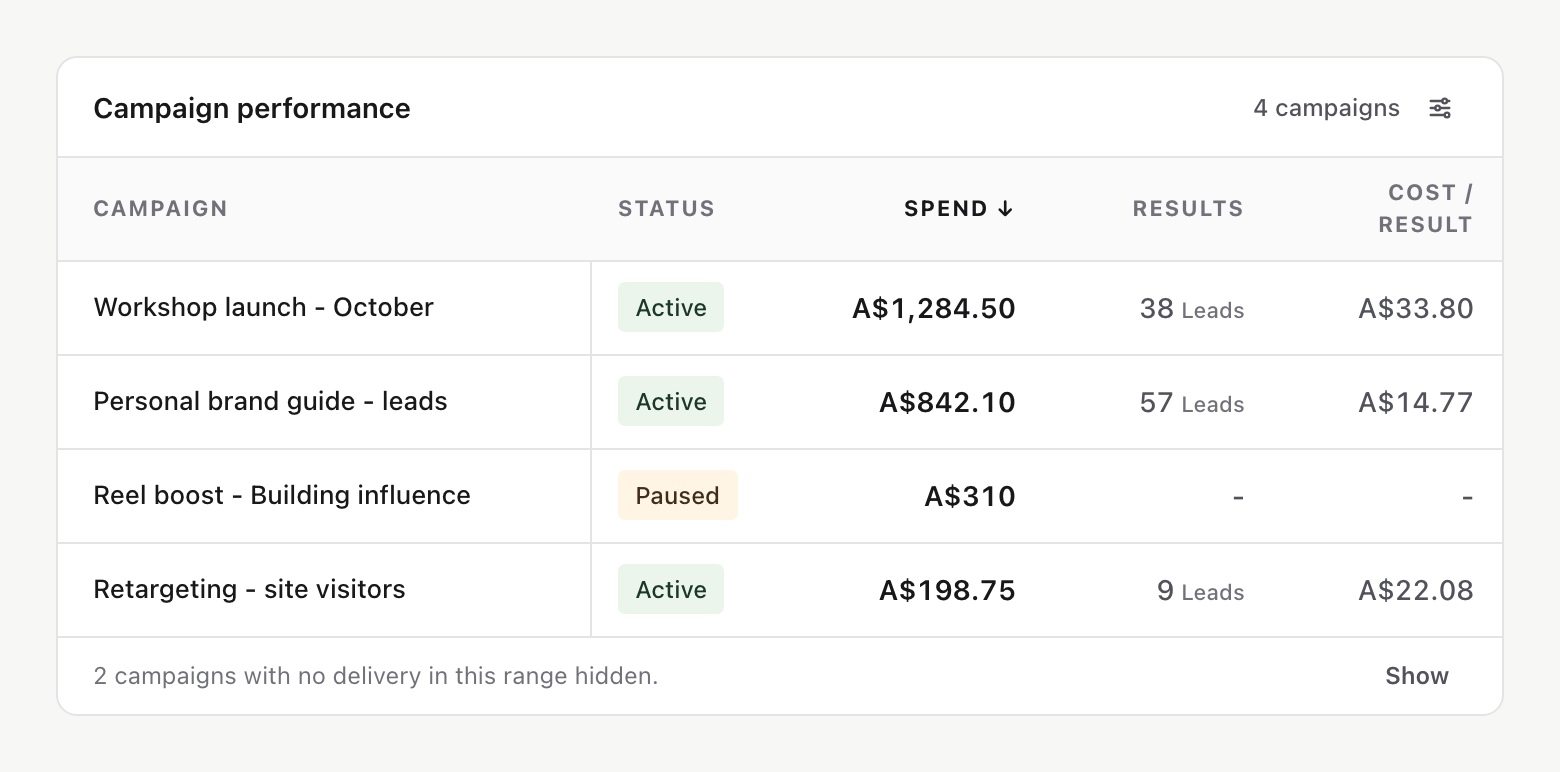The image size is (1560, 772).
Task: Click the Campaign column header
Action: point(161,209)
